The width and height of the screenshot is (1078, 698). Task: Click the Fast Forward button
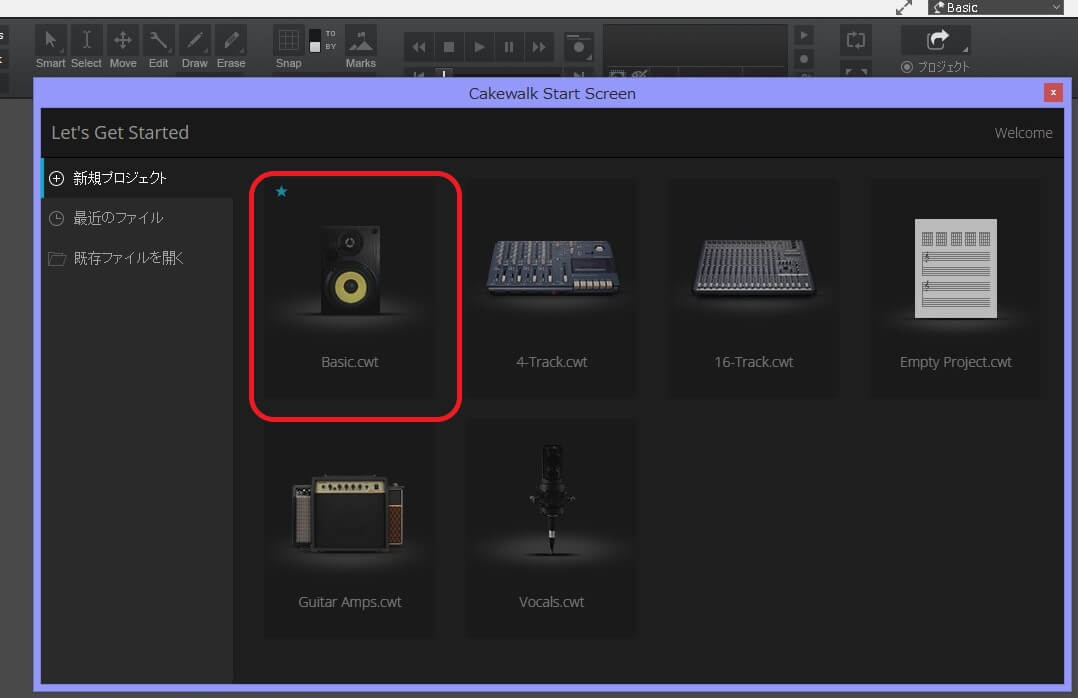pyautogui.click(x=539, y=47)
